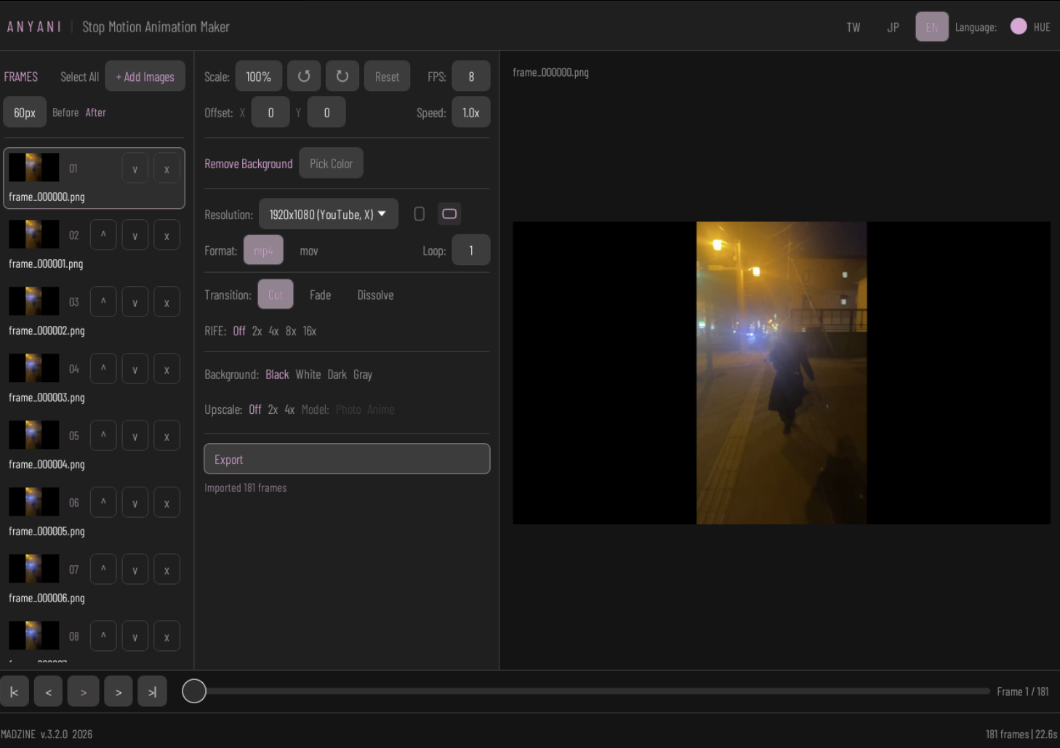Step forward one frame using next arrow
The height and width of the screenshot is (748, 1060).
point(118,691)
